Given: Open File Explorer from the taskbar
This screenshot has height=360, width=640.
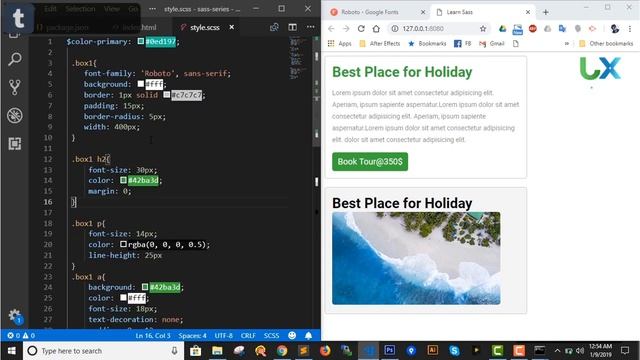Looking at the screenshot, I should [217, 350].
